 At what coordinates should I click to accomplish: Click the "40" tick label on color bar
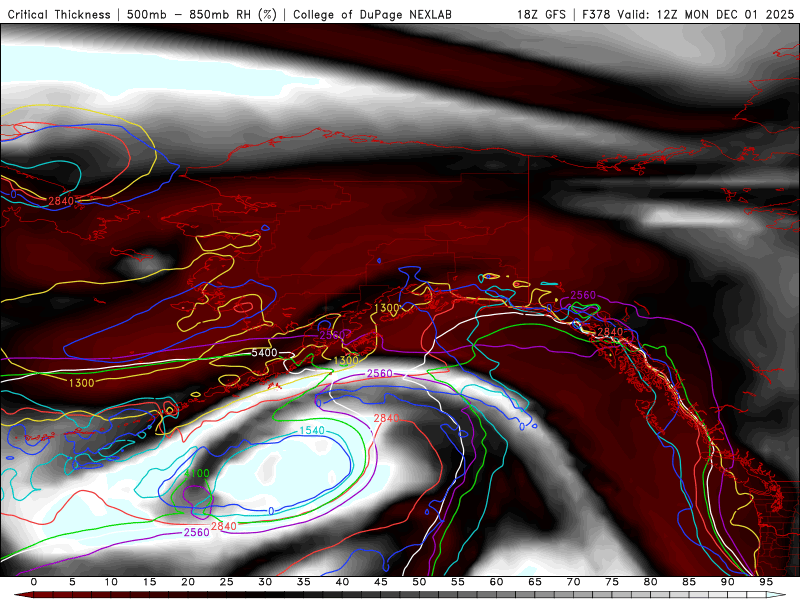pos(342,582)
